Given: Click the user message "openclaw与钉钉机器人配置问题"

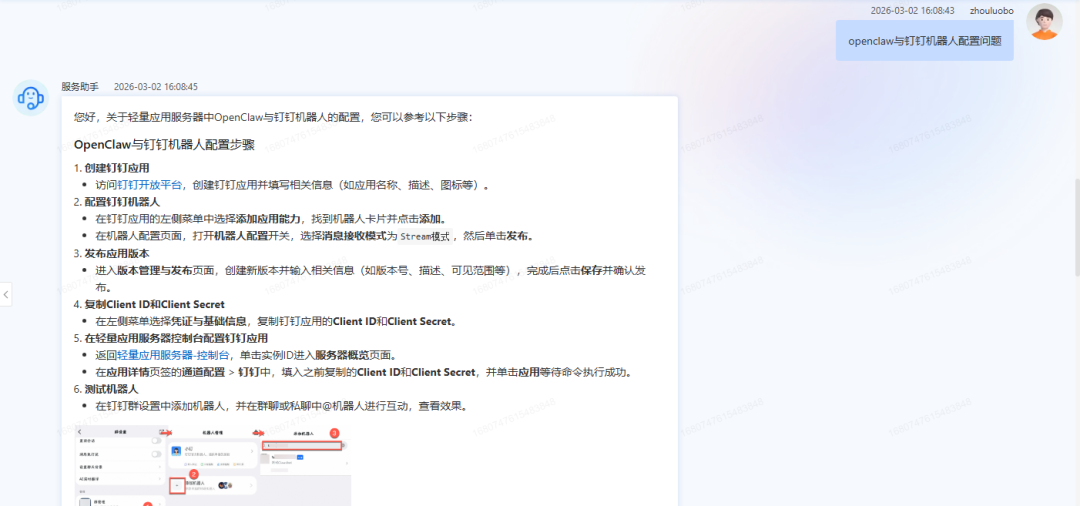Looking at the screenshot, I should (x=924, y=41).
